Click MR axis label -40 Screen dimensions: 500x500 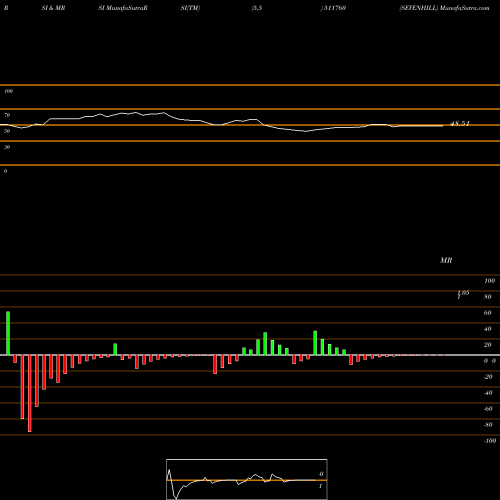pyautogui.click(x=488, y=393)
